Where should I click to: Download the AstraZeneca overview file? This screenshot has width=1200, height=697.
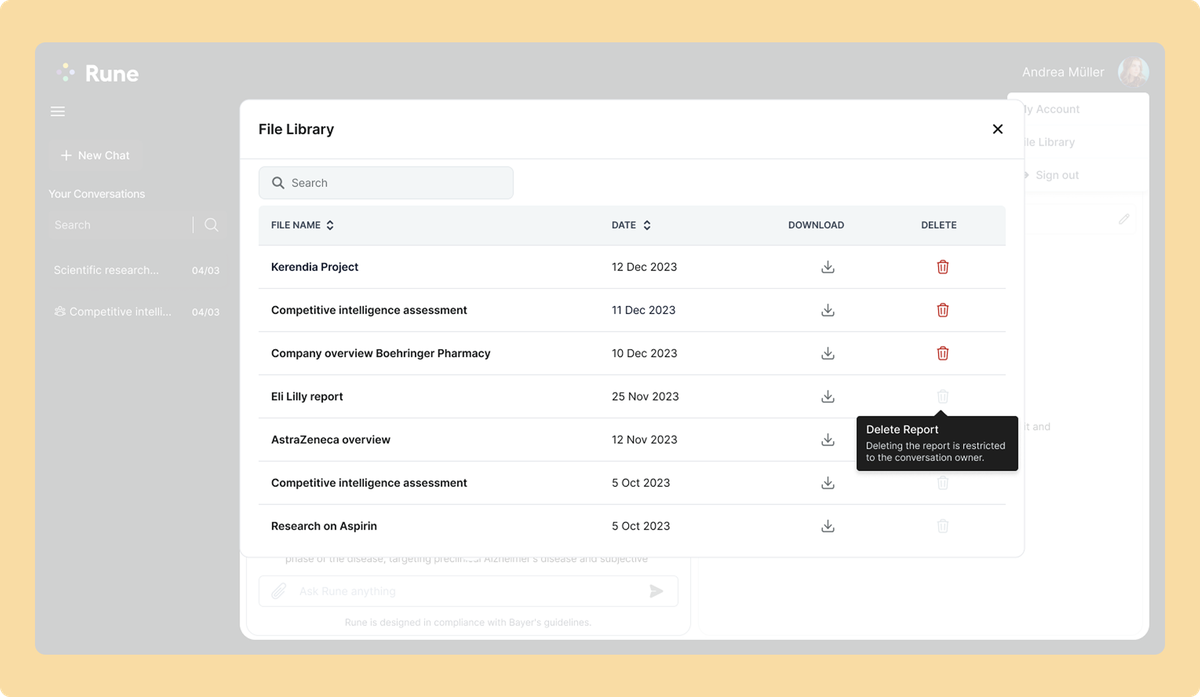(x=828, y=439)
